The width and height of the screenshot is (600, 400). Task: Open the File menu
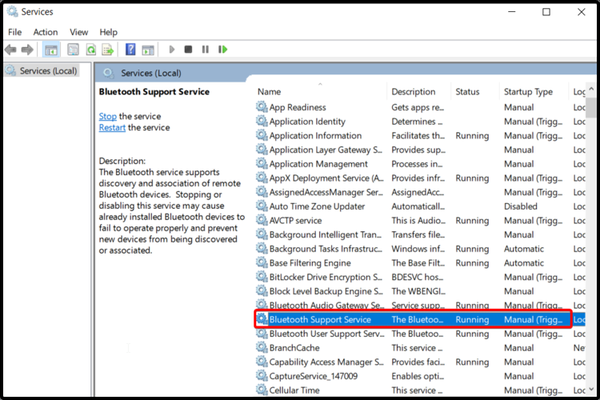(15, 32)
